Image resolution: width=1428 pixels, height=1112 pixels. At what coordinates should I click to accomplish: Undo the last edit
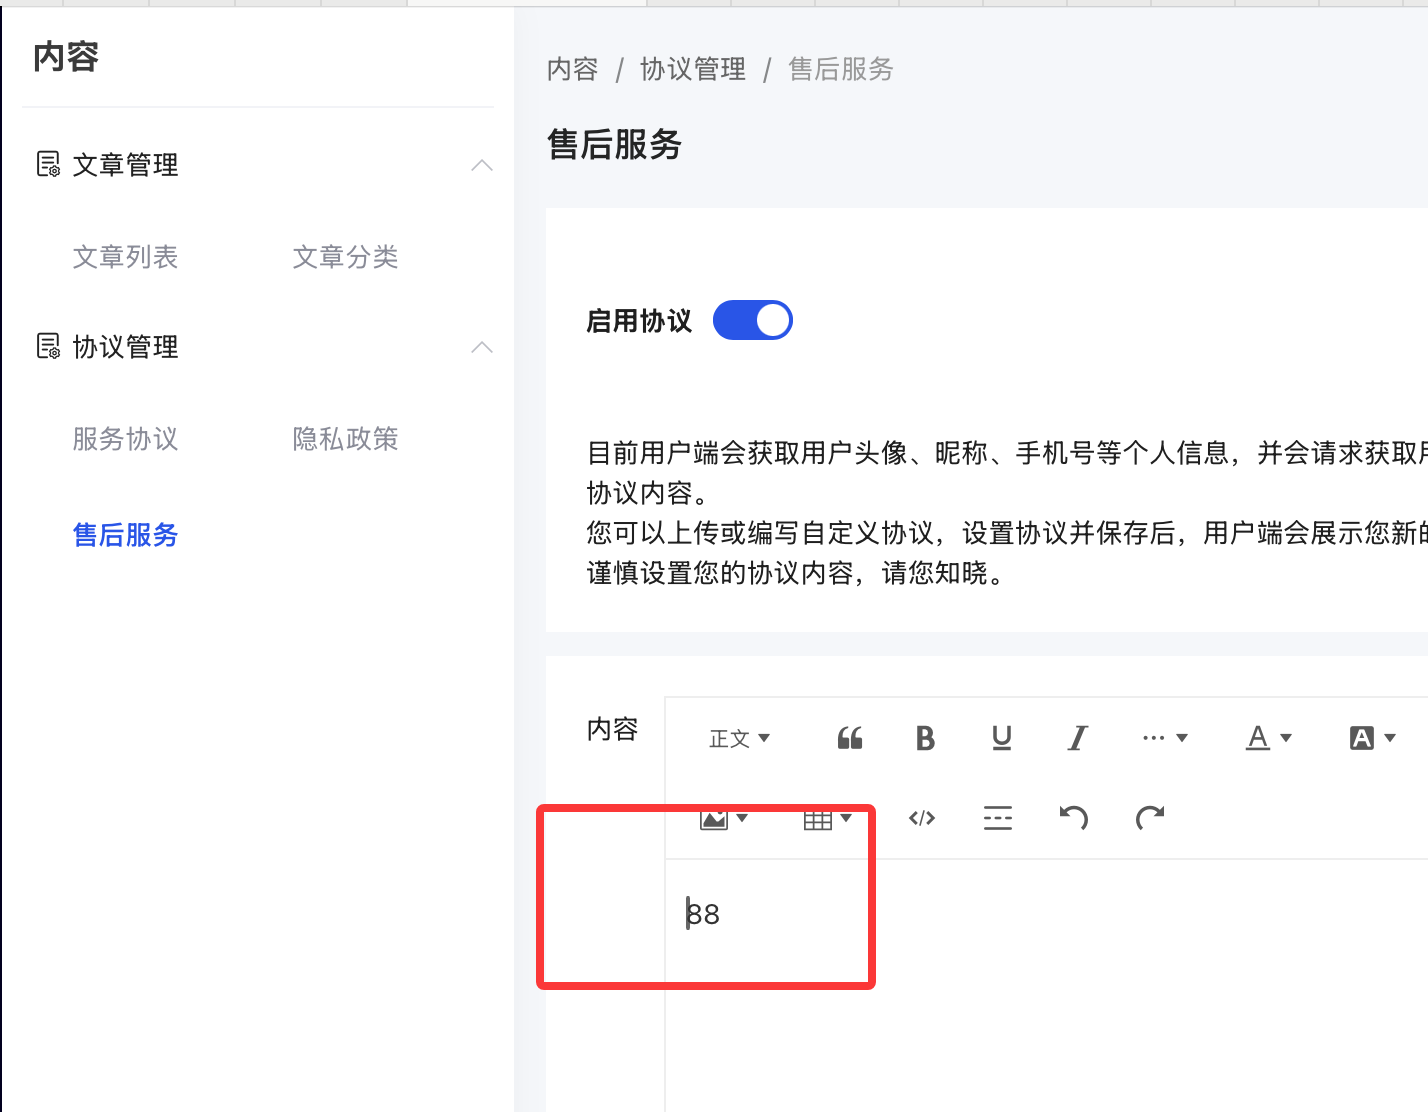coord(1073,818)
